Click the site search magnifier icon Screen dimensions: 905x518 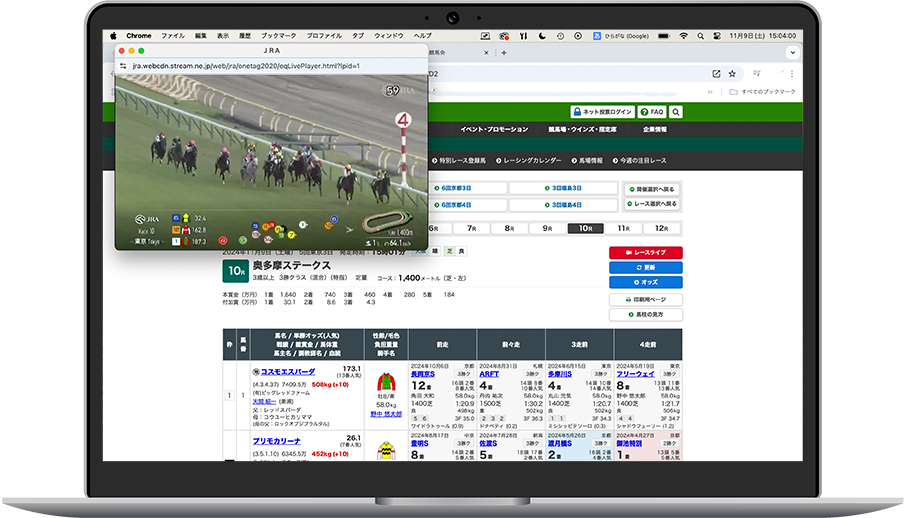click(x=676, y=112)
